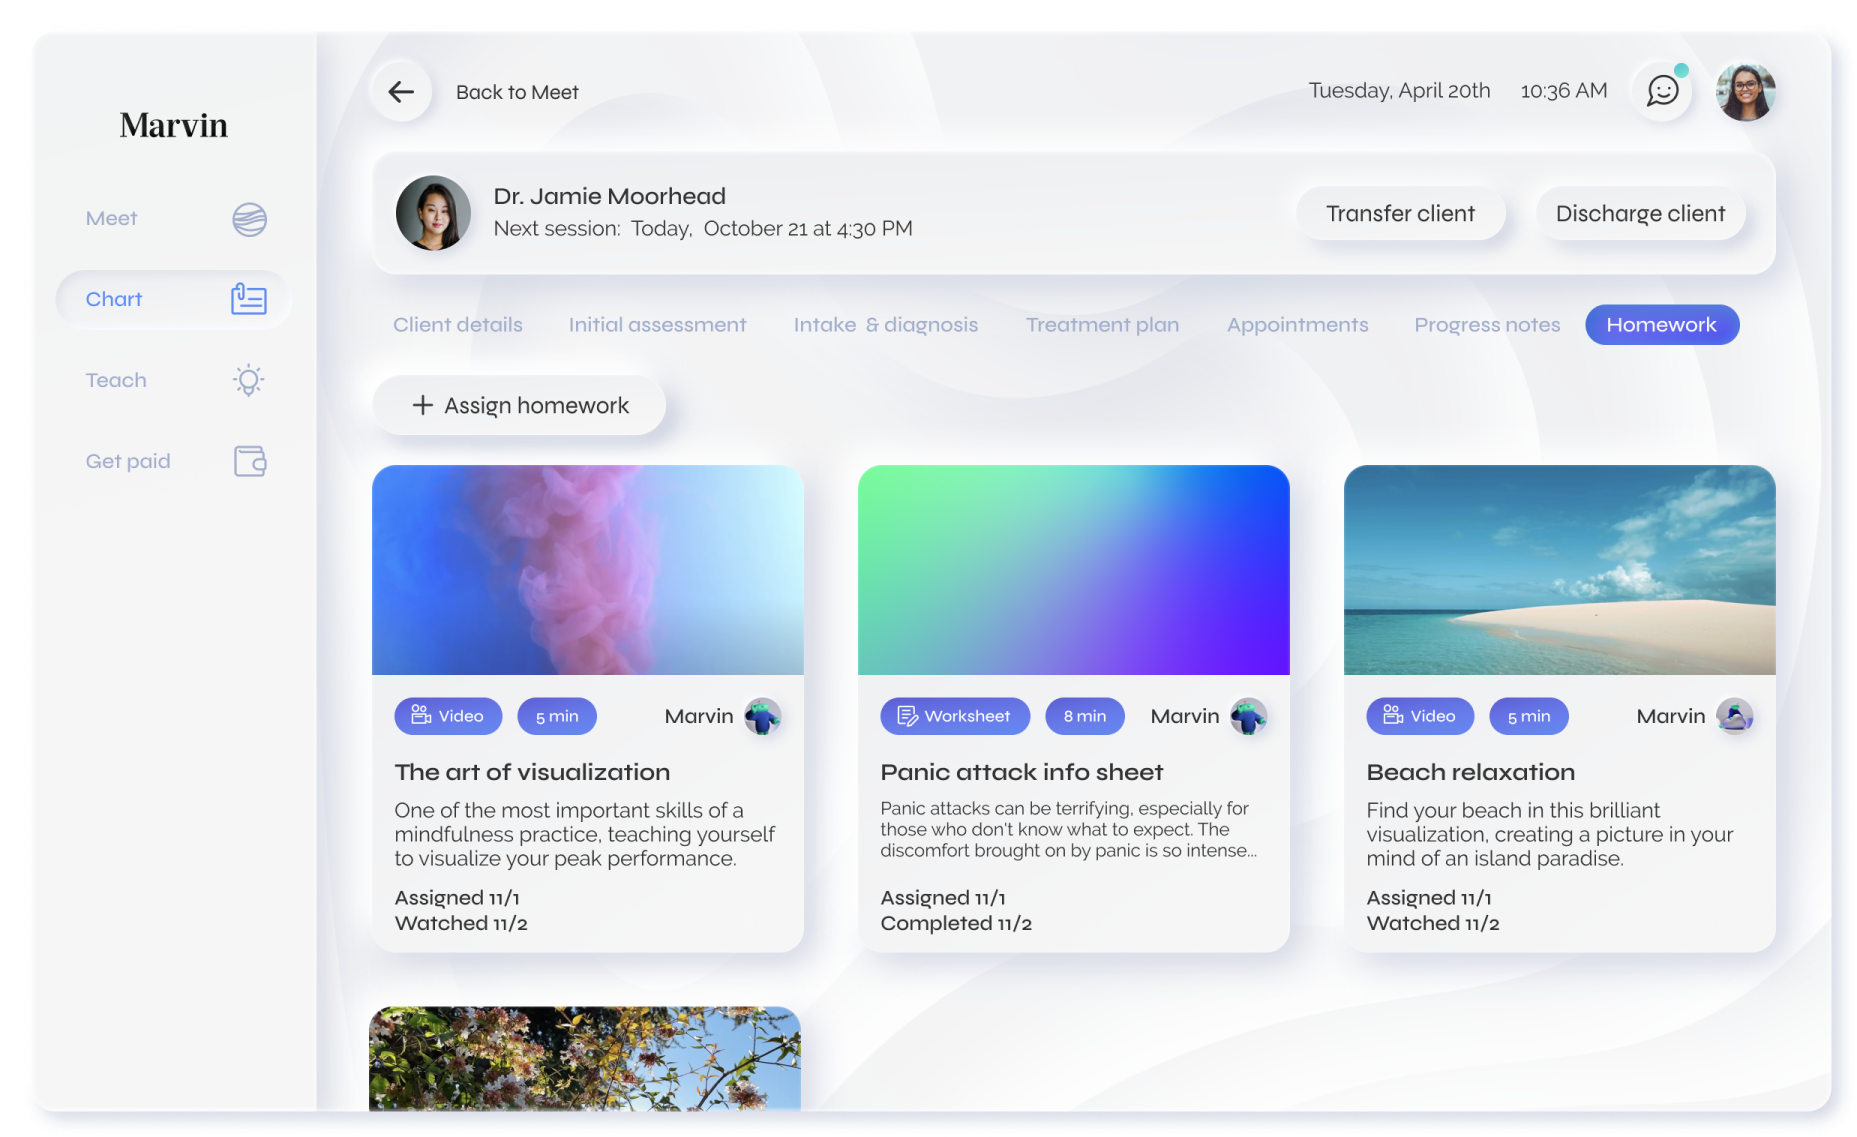The height and width of the screenshot is (1137, 1857).
Task: Click the Video tag on Beach relaxation card
Action: (1420, 716)
